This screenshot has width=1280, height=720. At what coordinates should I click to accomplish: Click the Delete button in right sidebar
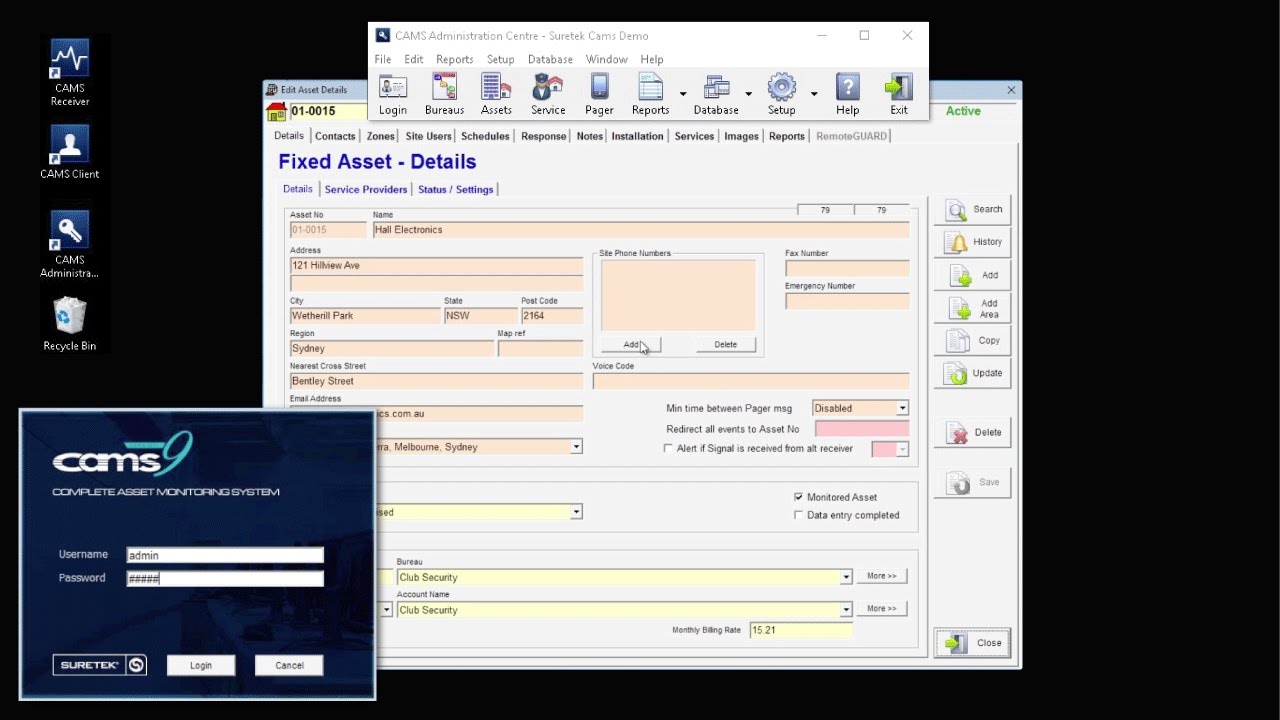click(x=973, y=433)
